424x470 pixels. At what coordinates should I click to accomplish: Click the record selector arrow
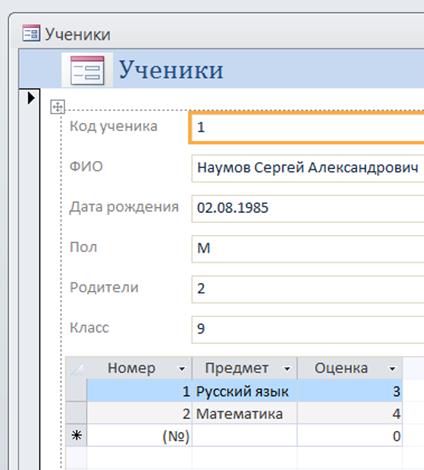click(x=31, y=98)
